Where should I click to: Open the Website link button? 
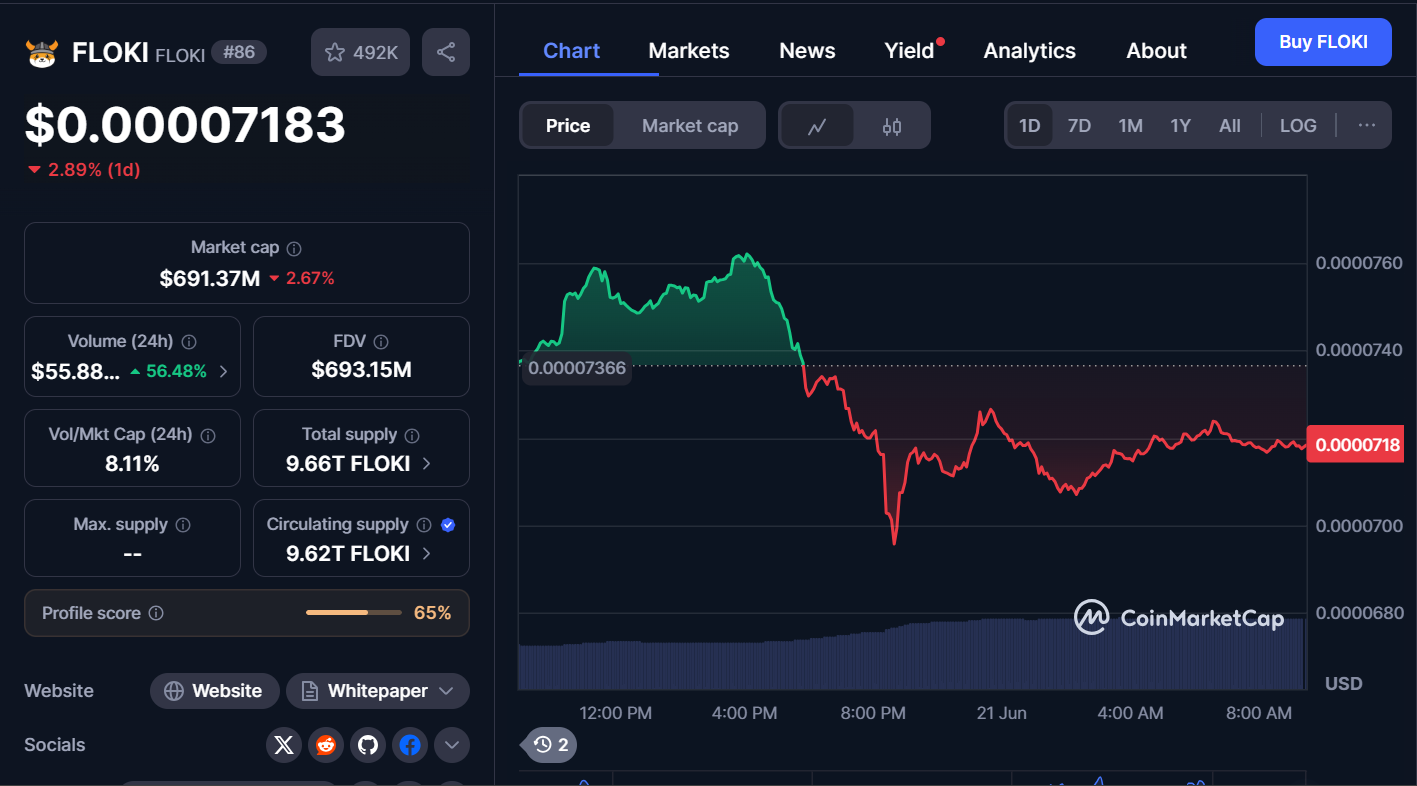pyautogui.click(x=214, y=691)
